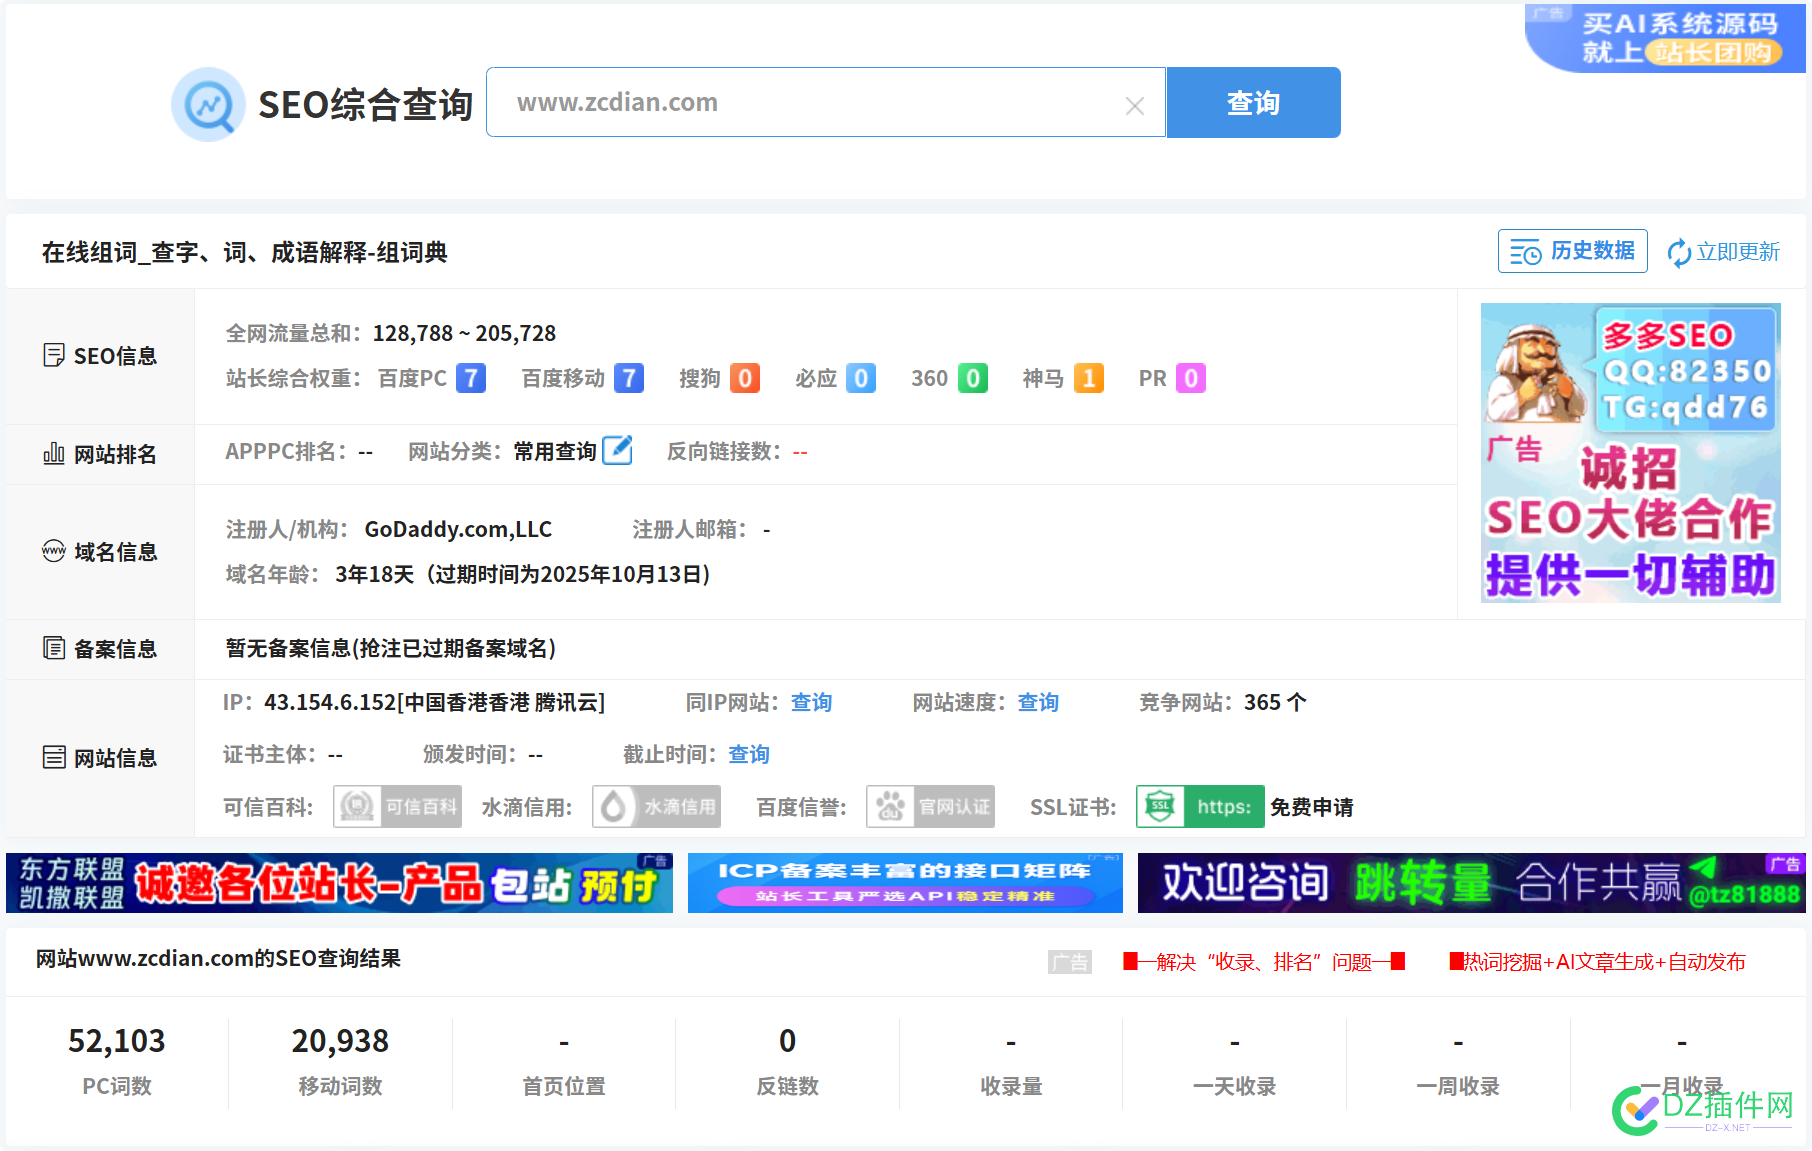Click 同IP网站 查询 link
The height and width of the screenshot is (1151, 1812).
pos(811,702)
